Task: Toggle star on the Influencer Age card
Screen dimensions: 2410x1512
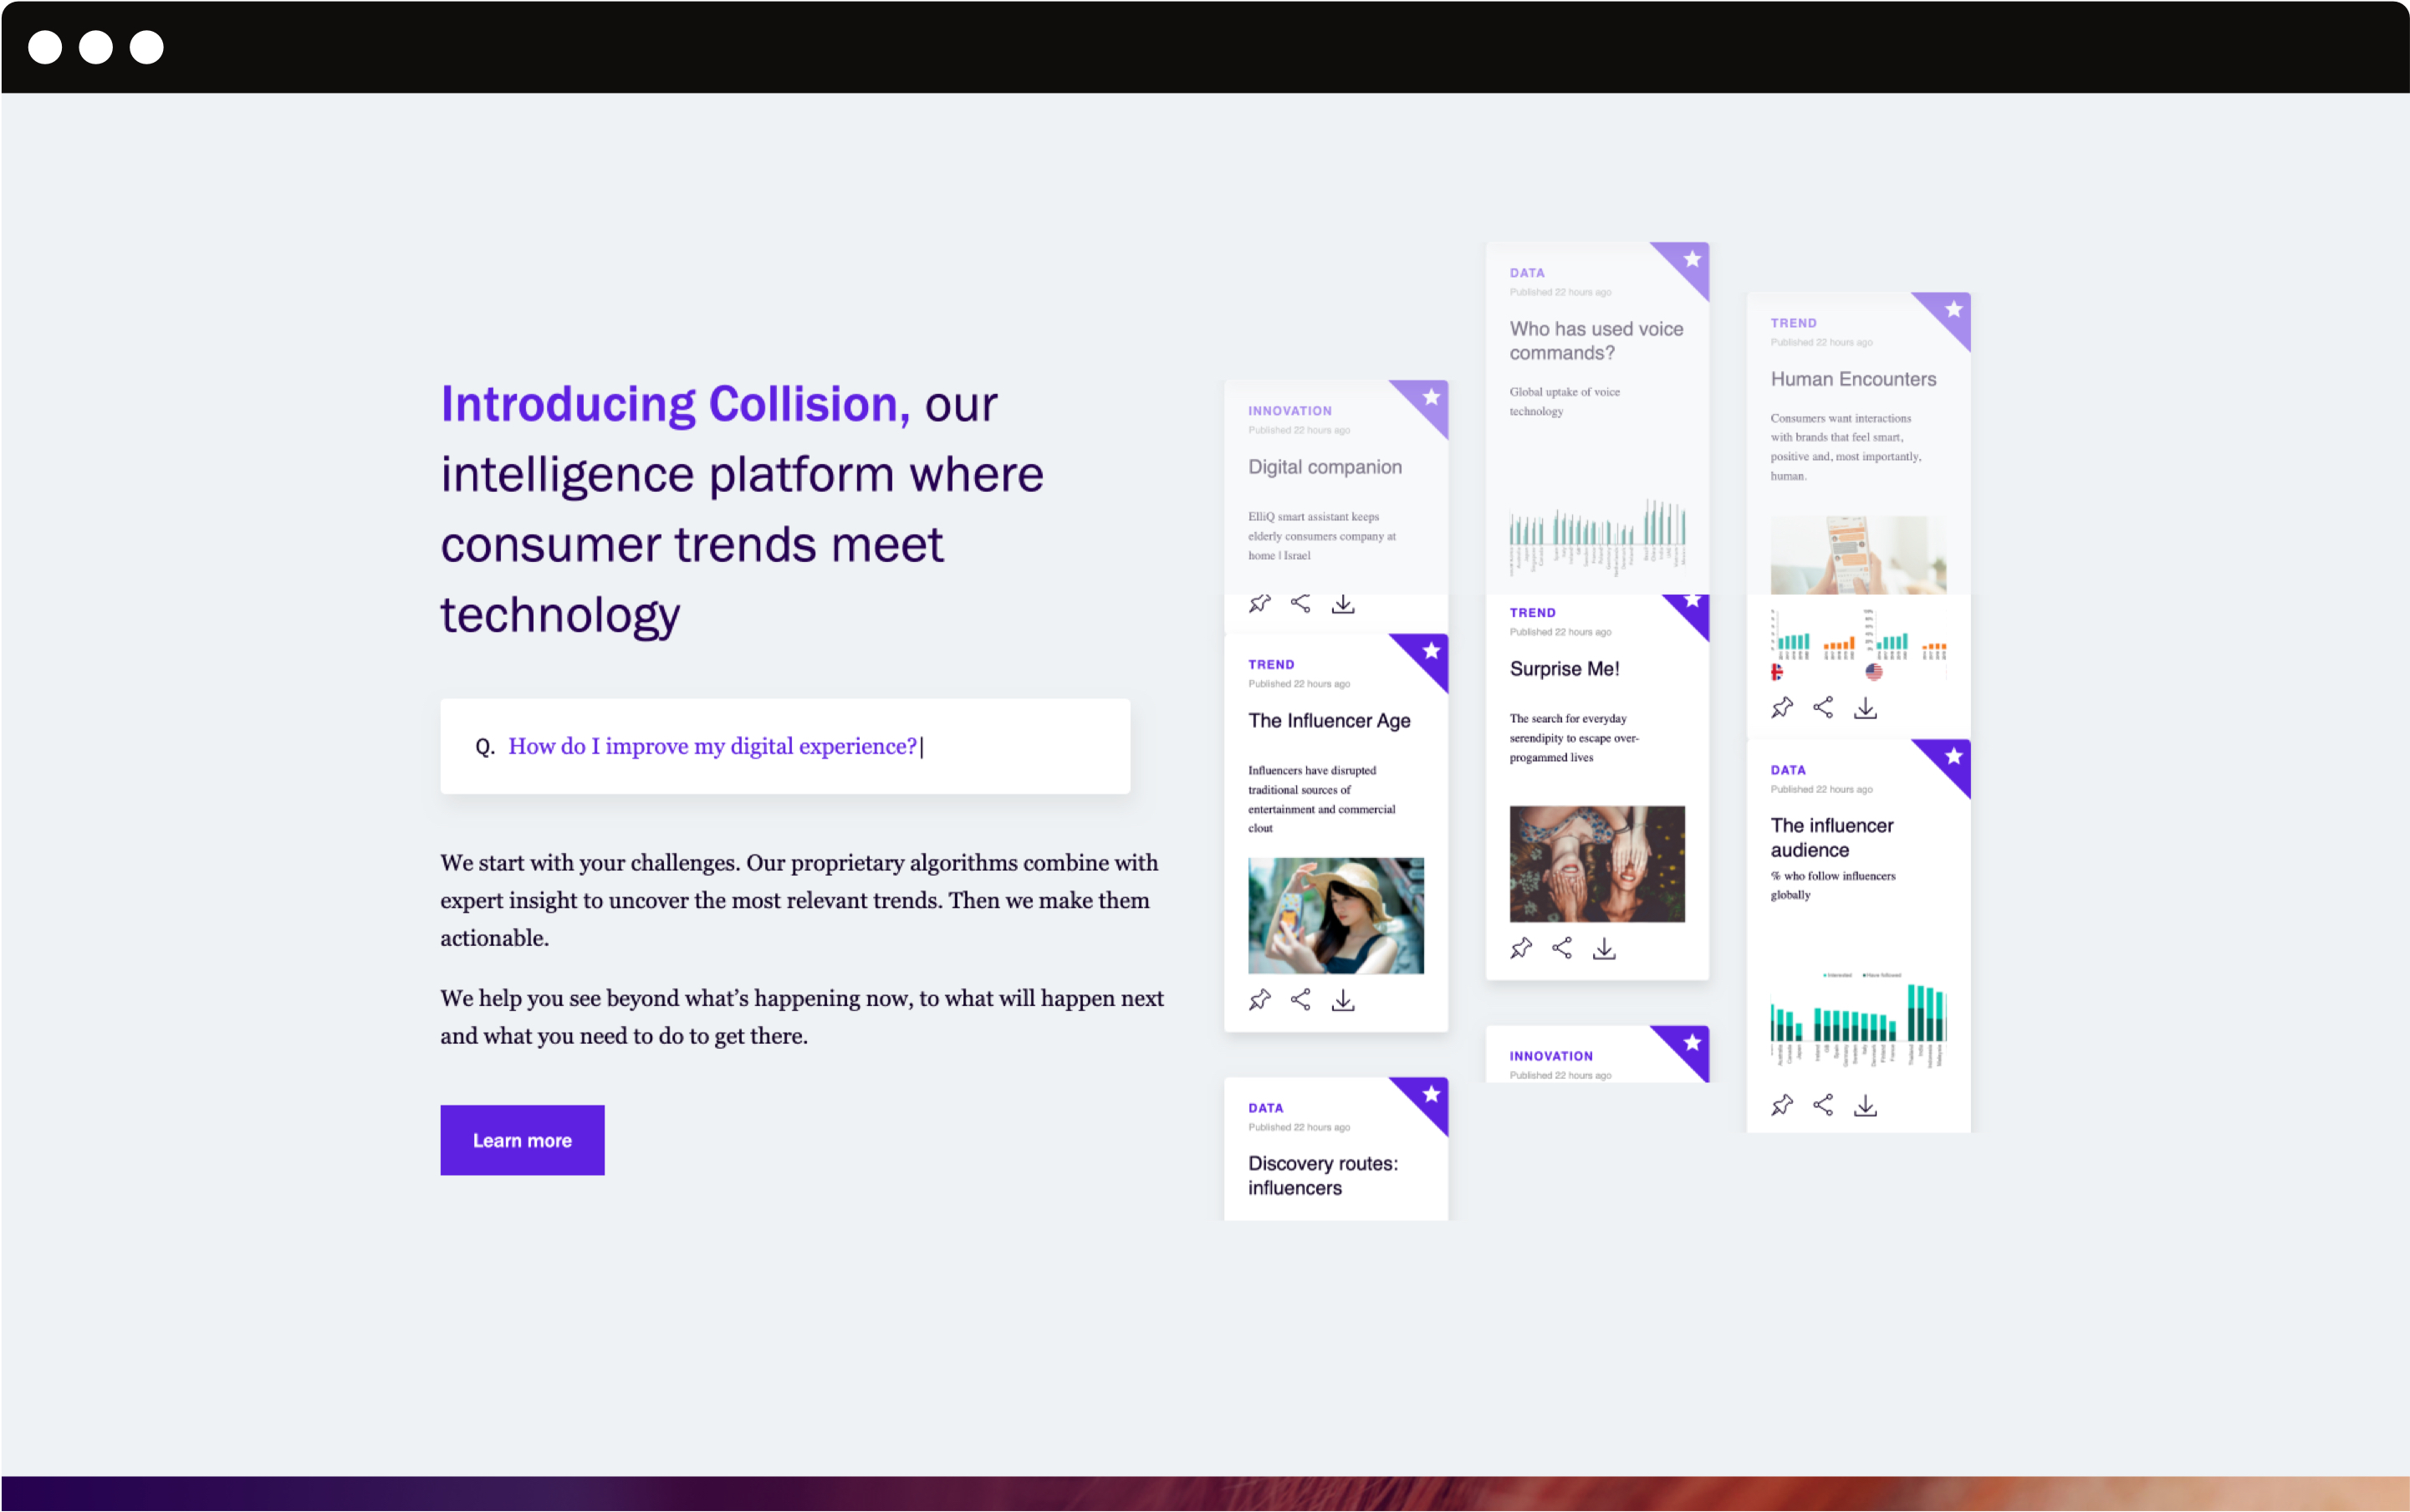Action: point(1431,651)
